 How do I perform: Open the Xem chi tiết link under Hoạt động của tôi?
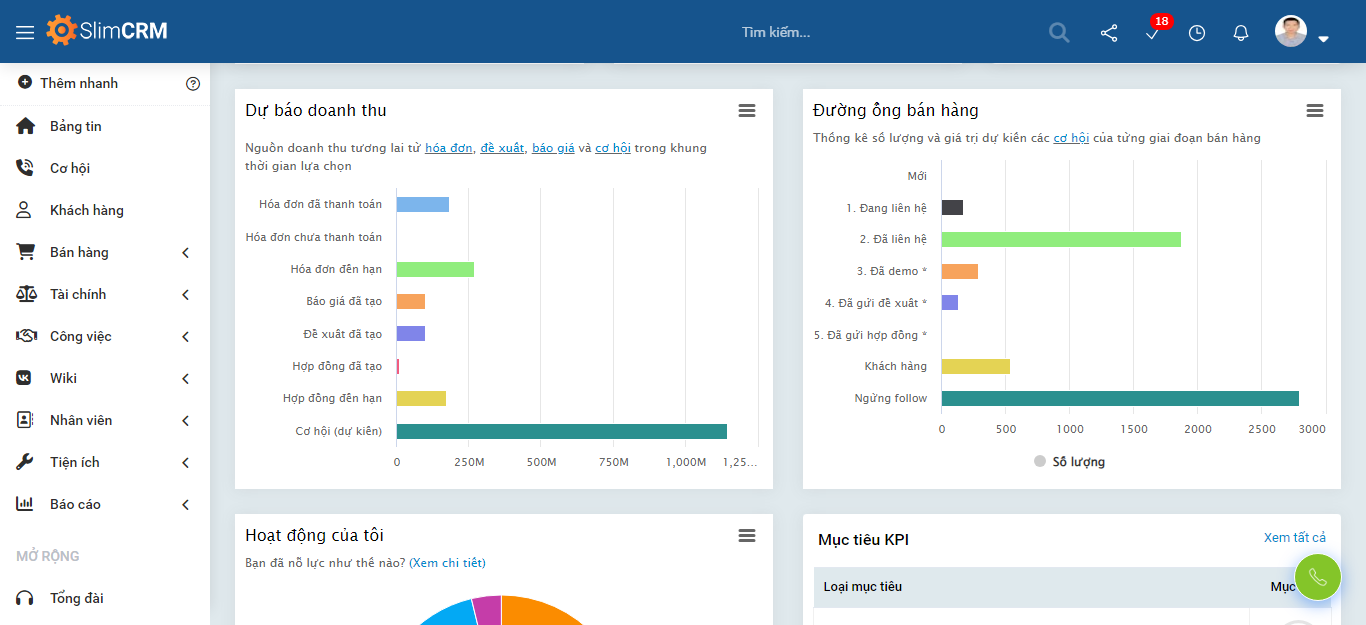[450, 562]
